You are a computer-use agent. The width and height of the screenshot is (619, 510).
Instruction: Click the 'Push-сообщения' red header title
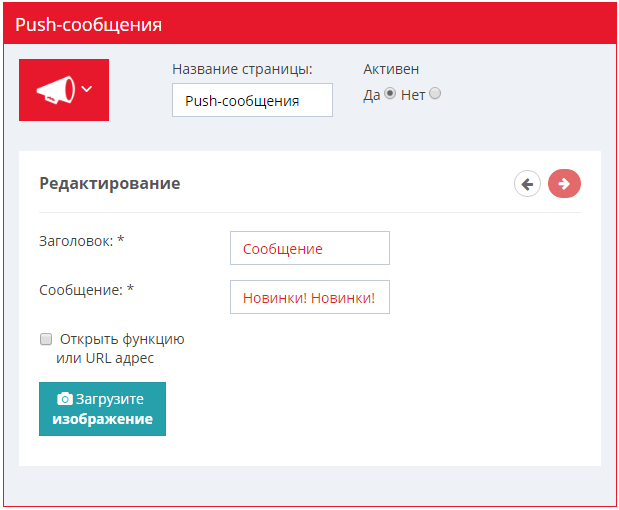point(88,24)
